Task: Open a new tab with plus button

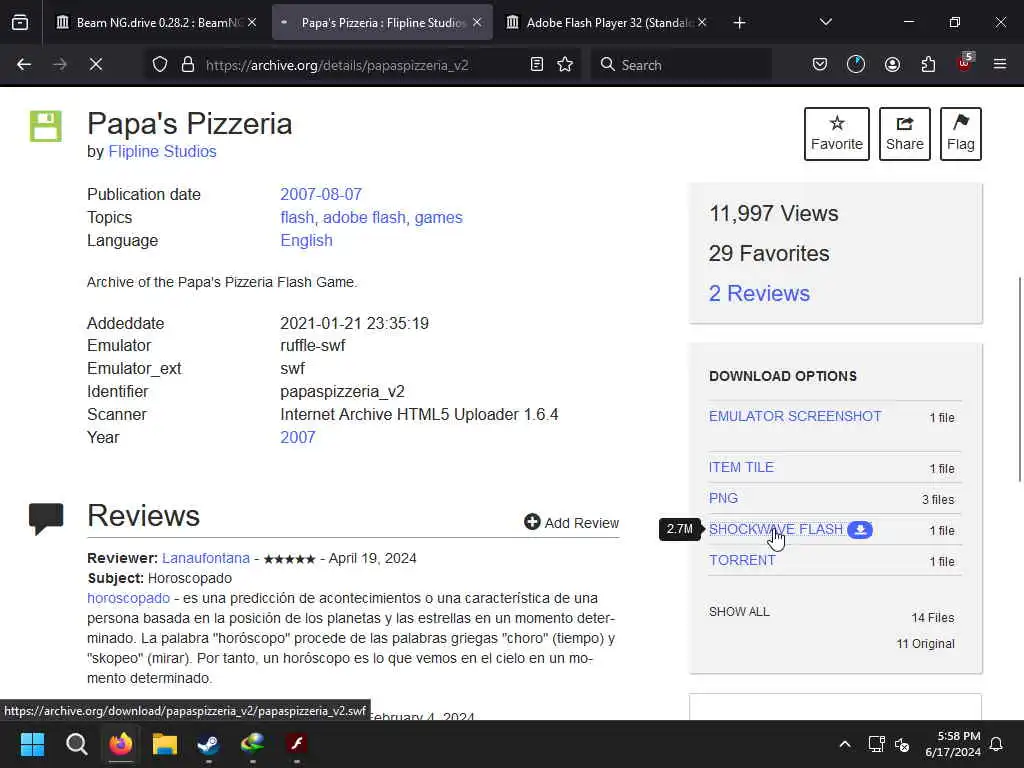Action: (x=739, y=23)
